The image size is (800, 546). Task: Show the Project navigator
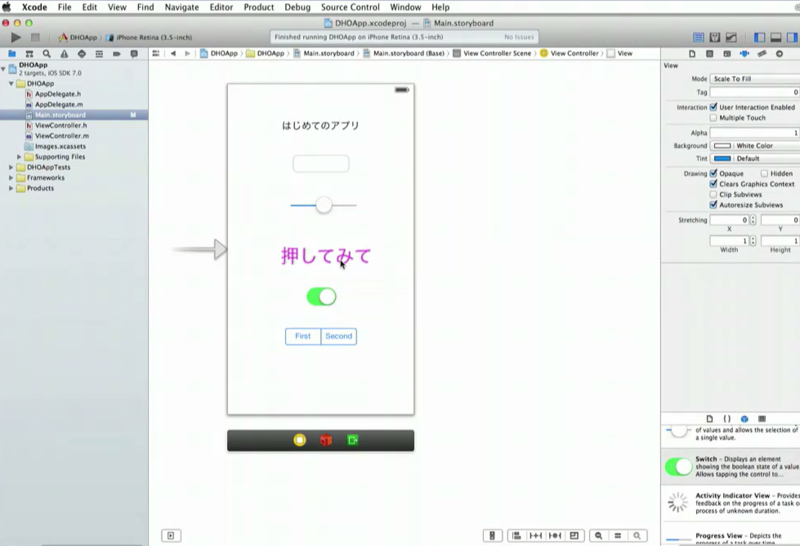coord(12,54)
